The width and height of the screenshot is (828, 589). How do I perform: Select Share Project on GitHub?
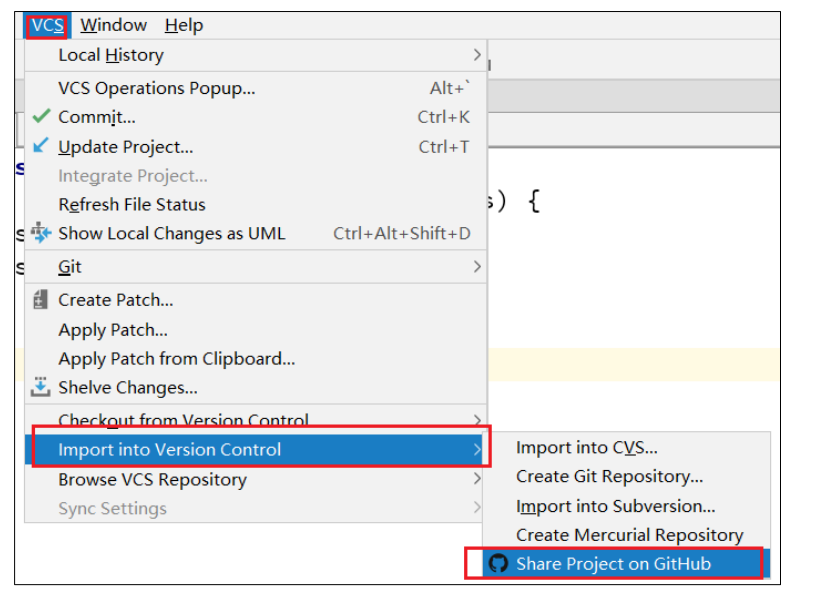click(x=626, y=564)
